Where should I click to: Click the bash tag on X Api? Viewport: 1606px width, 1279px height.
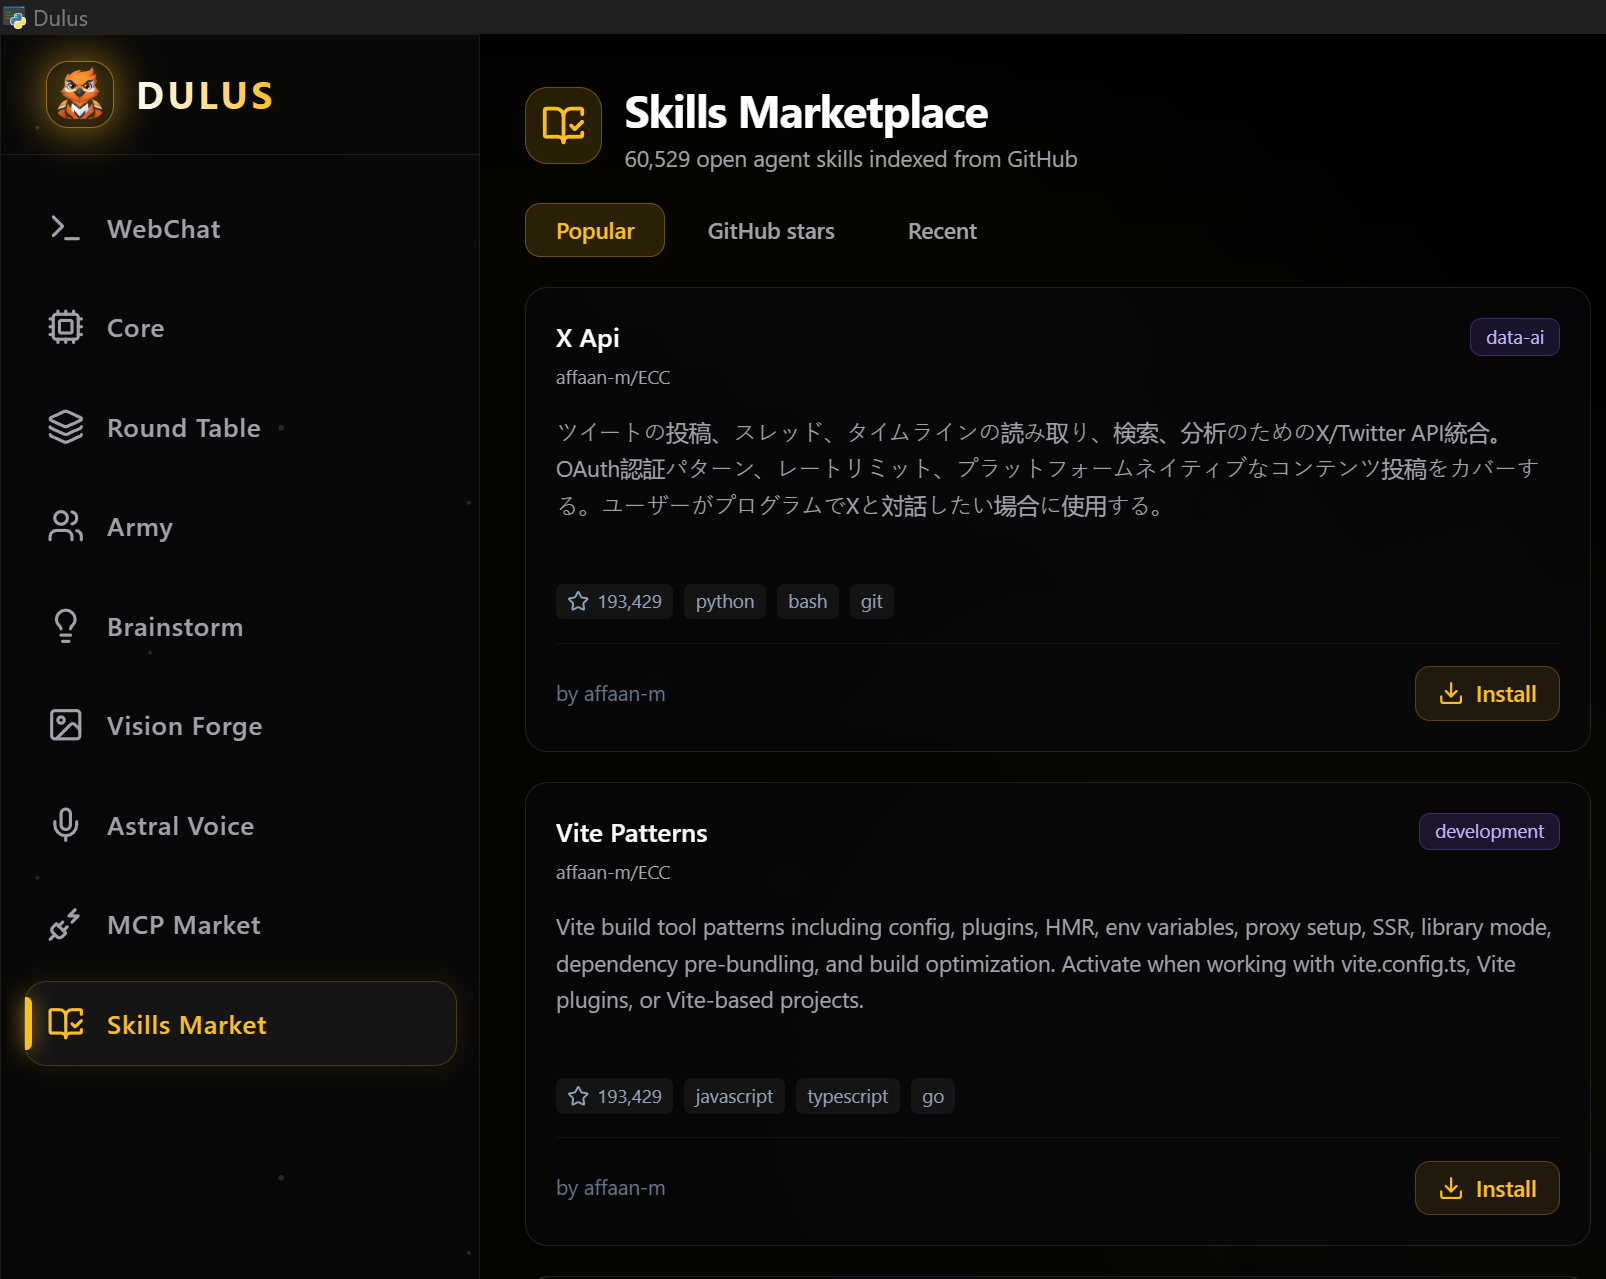pos(807,601)
